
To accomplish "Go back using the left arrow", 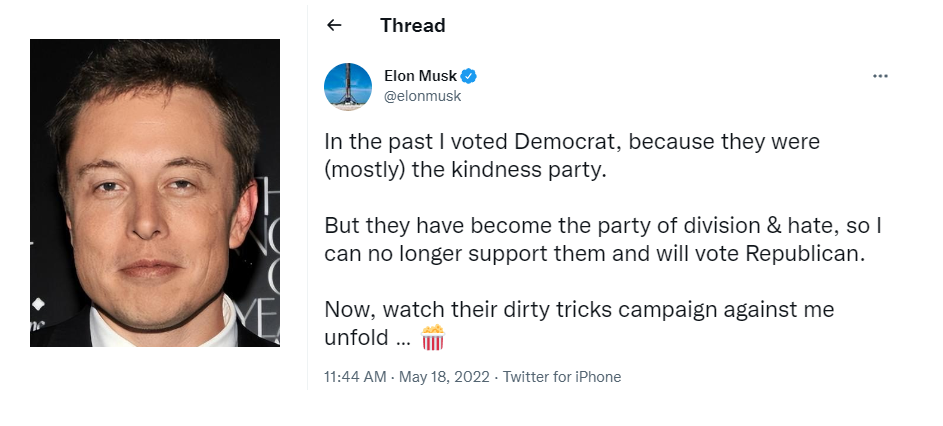I will point(334,25).
